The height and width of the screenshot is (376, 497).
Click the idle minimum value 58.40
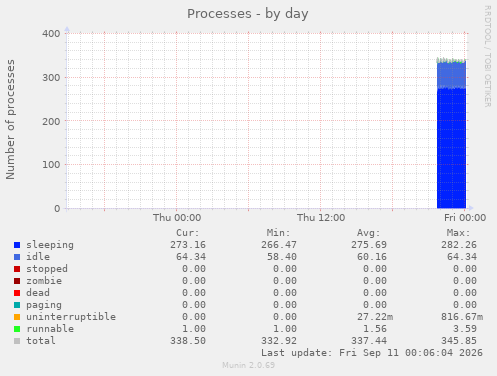(282, 257)
